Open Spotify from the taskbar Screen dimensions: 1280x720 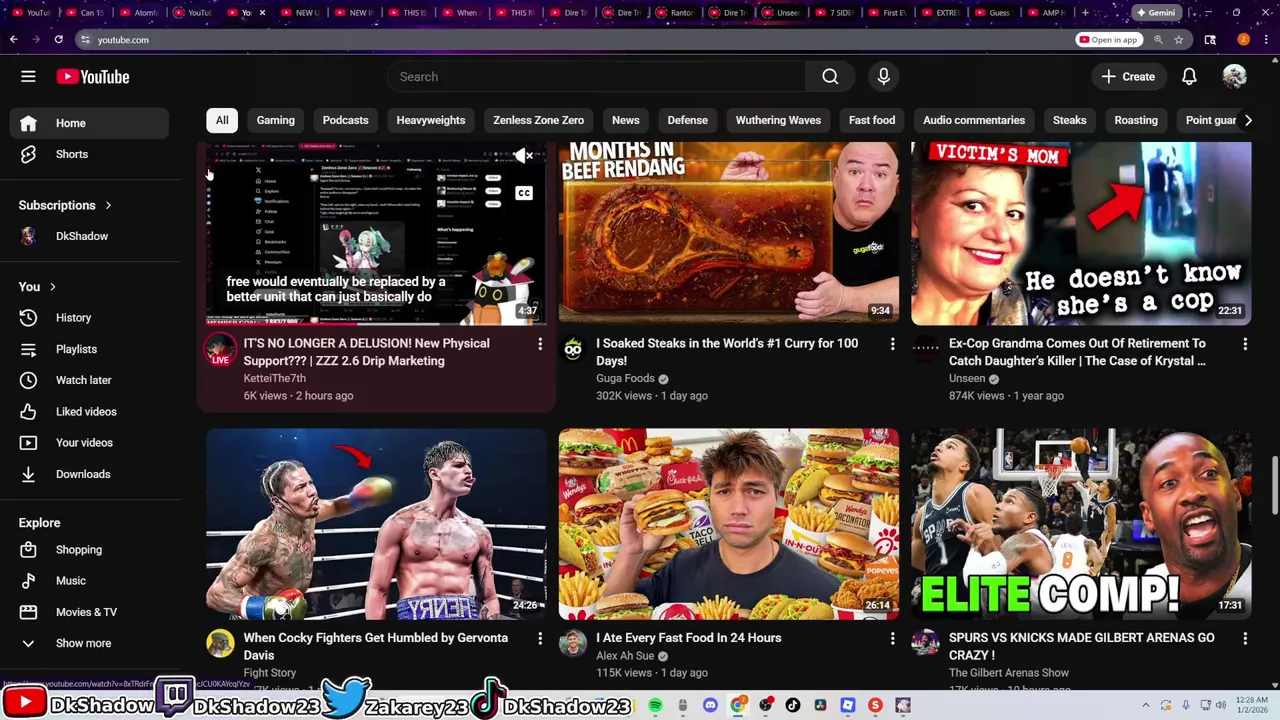[x=655, y=706]
